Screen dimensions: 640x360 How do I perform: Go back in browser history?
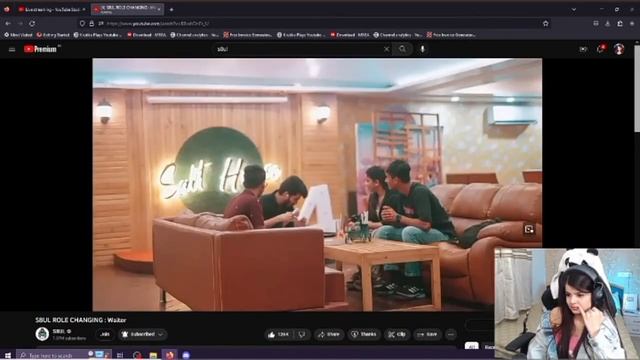point(8,24)
